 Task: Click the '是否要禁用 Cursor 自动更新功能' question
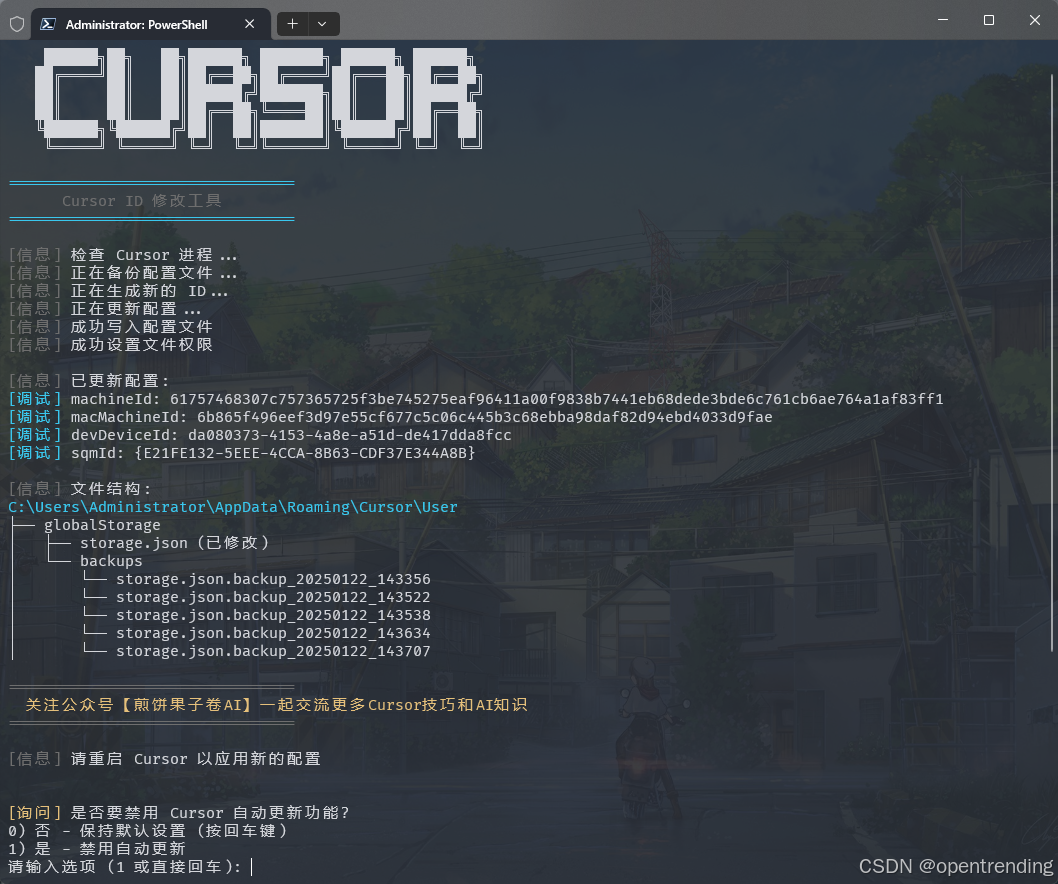click(x=179, y=812)
